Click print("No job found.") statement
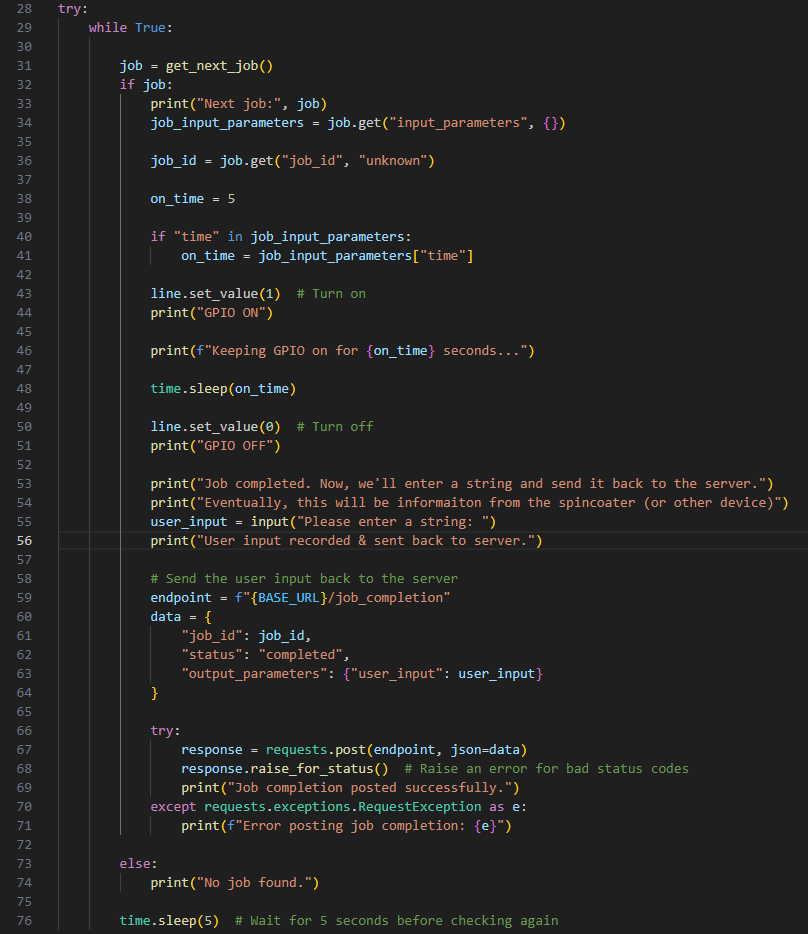The image size is (808, 934). click(235, 883)
